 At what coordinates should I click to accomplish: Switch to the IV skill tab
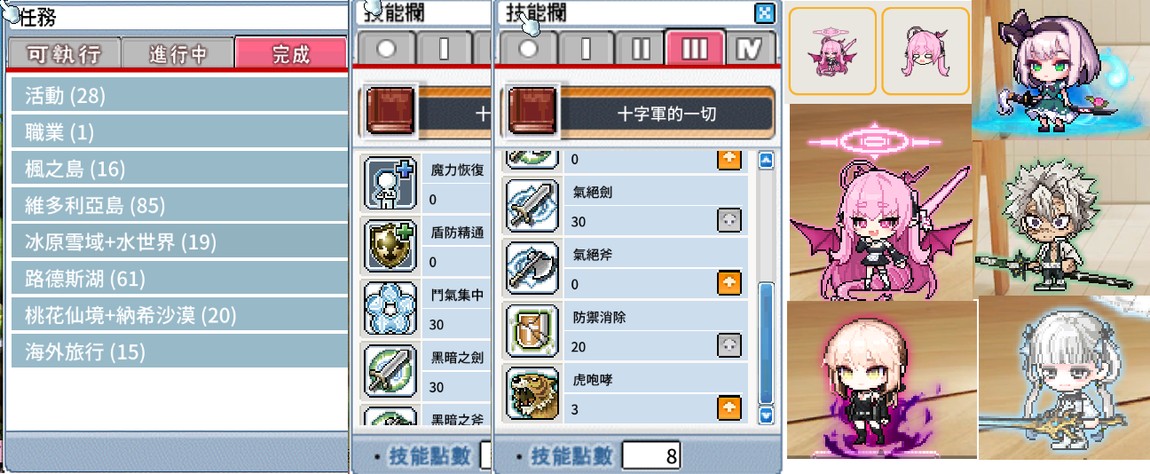[750, 49]
